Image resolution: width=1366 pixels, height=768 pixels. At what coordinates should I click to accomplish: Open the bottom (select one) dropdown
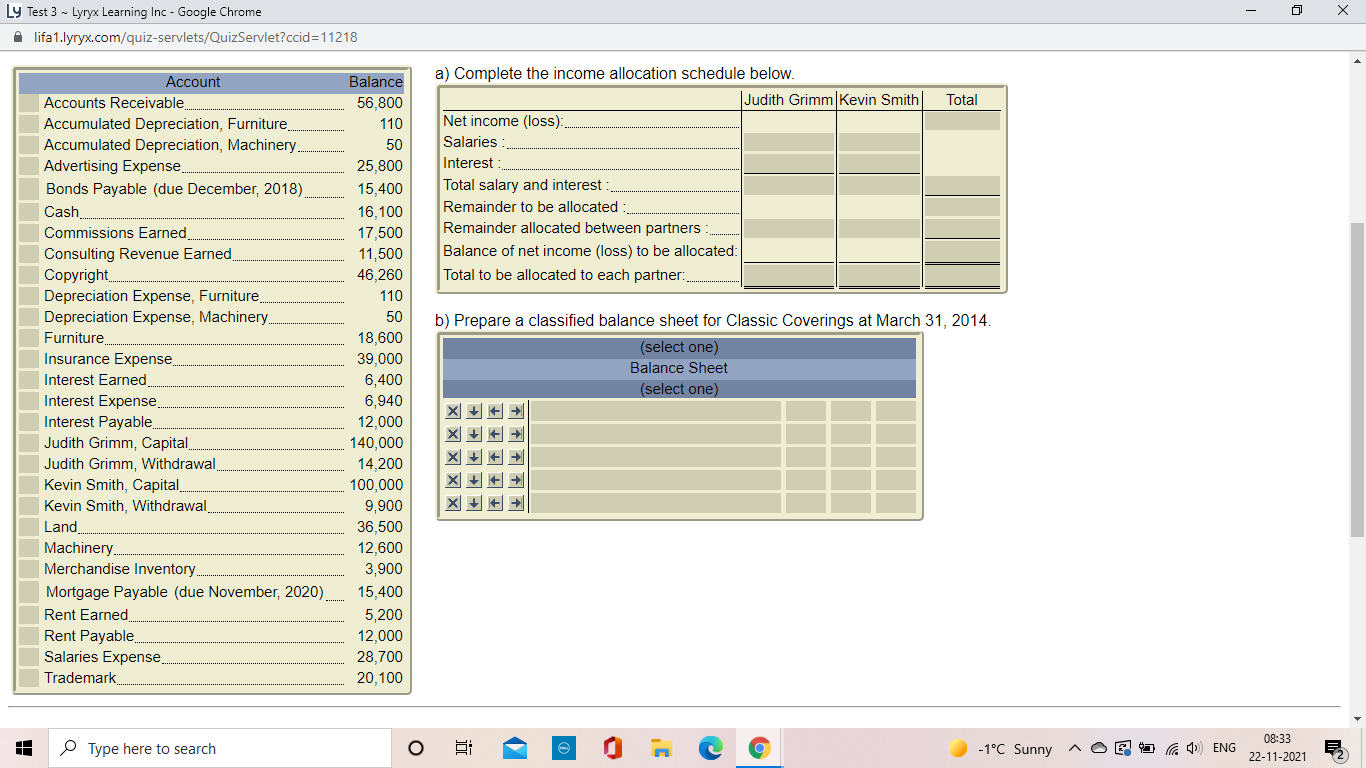[677, 388]
